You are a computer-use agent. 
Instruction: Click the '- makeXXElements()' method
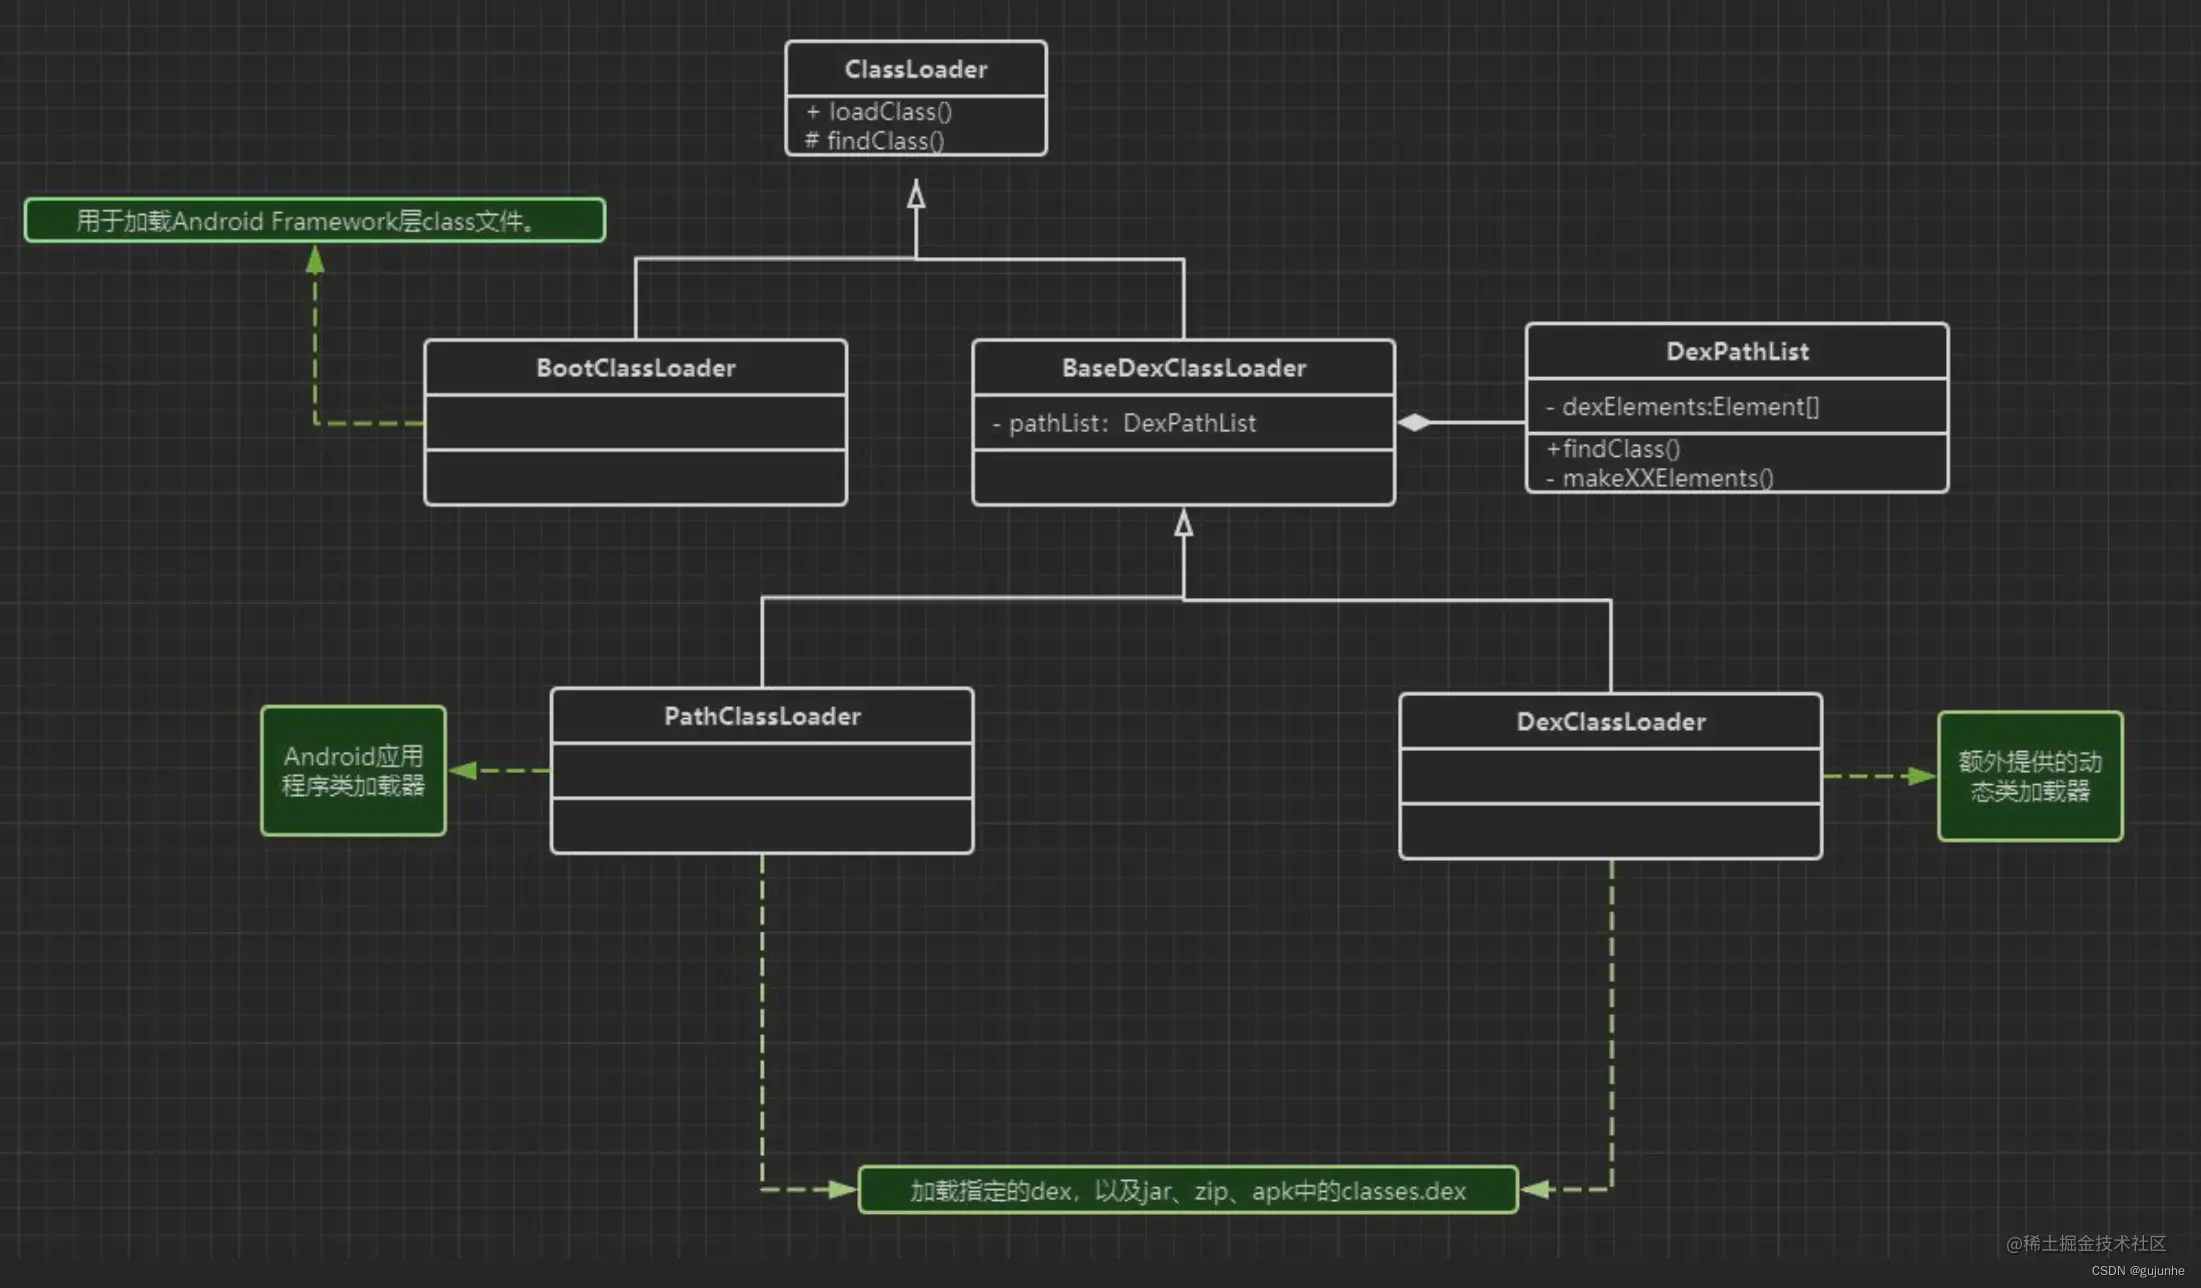click(x=1660, y=478)
